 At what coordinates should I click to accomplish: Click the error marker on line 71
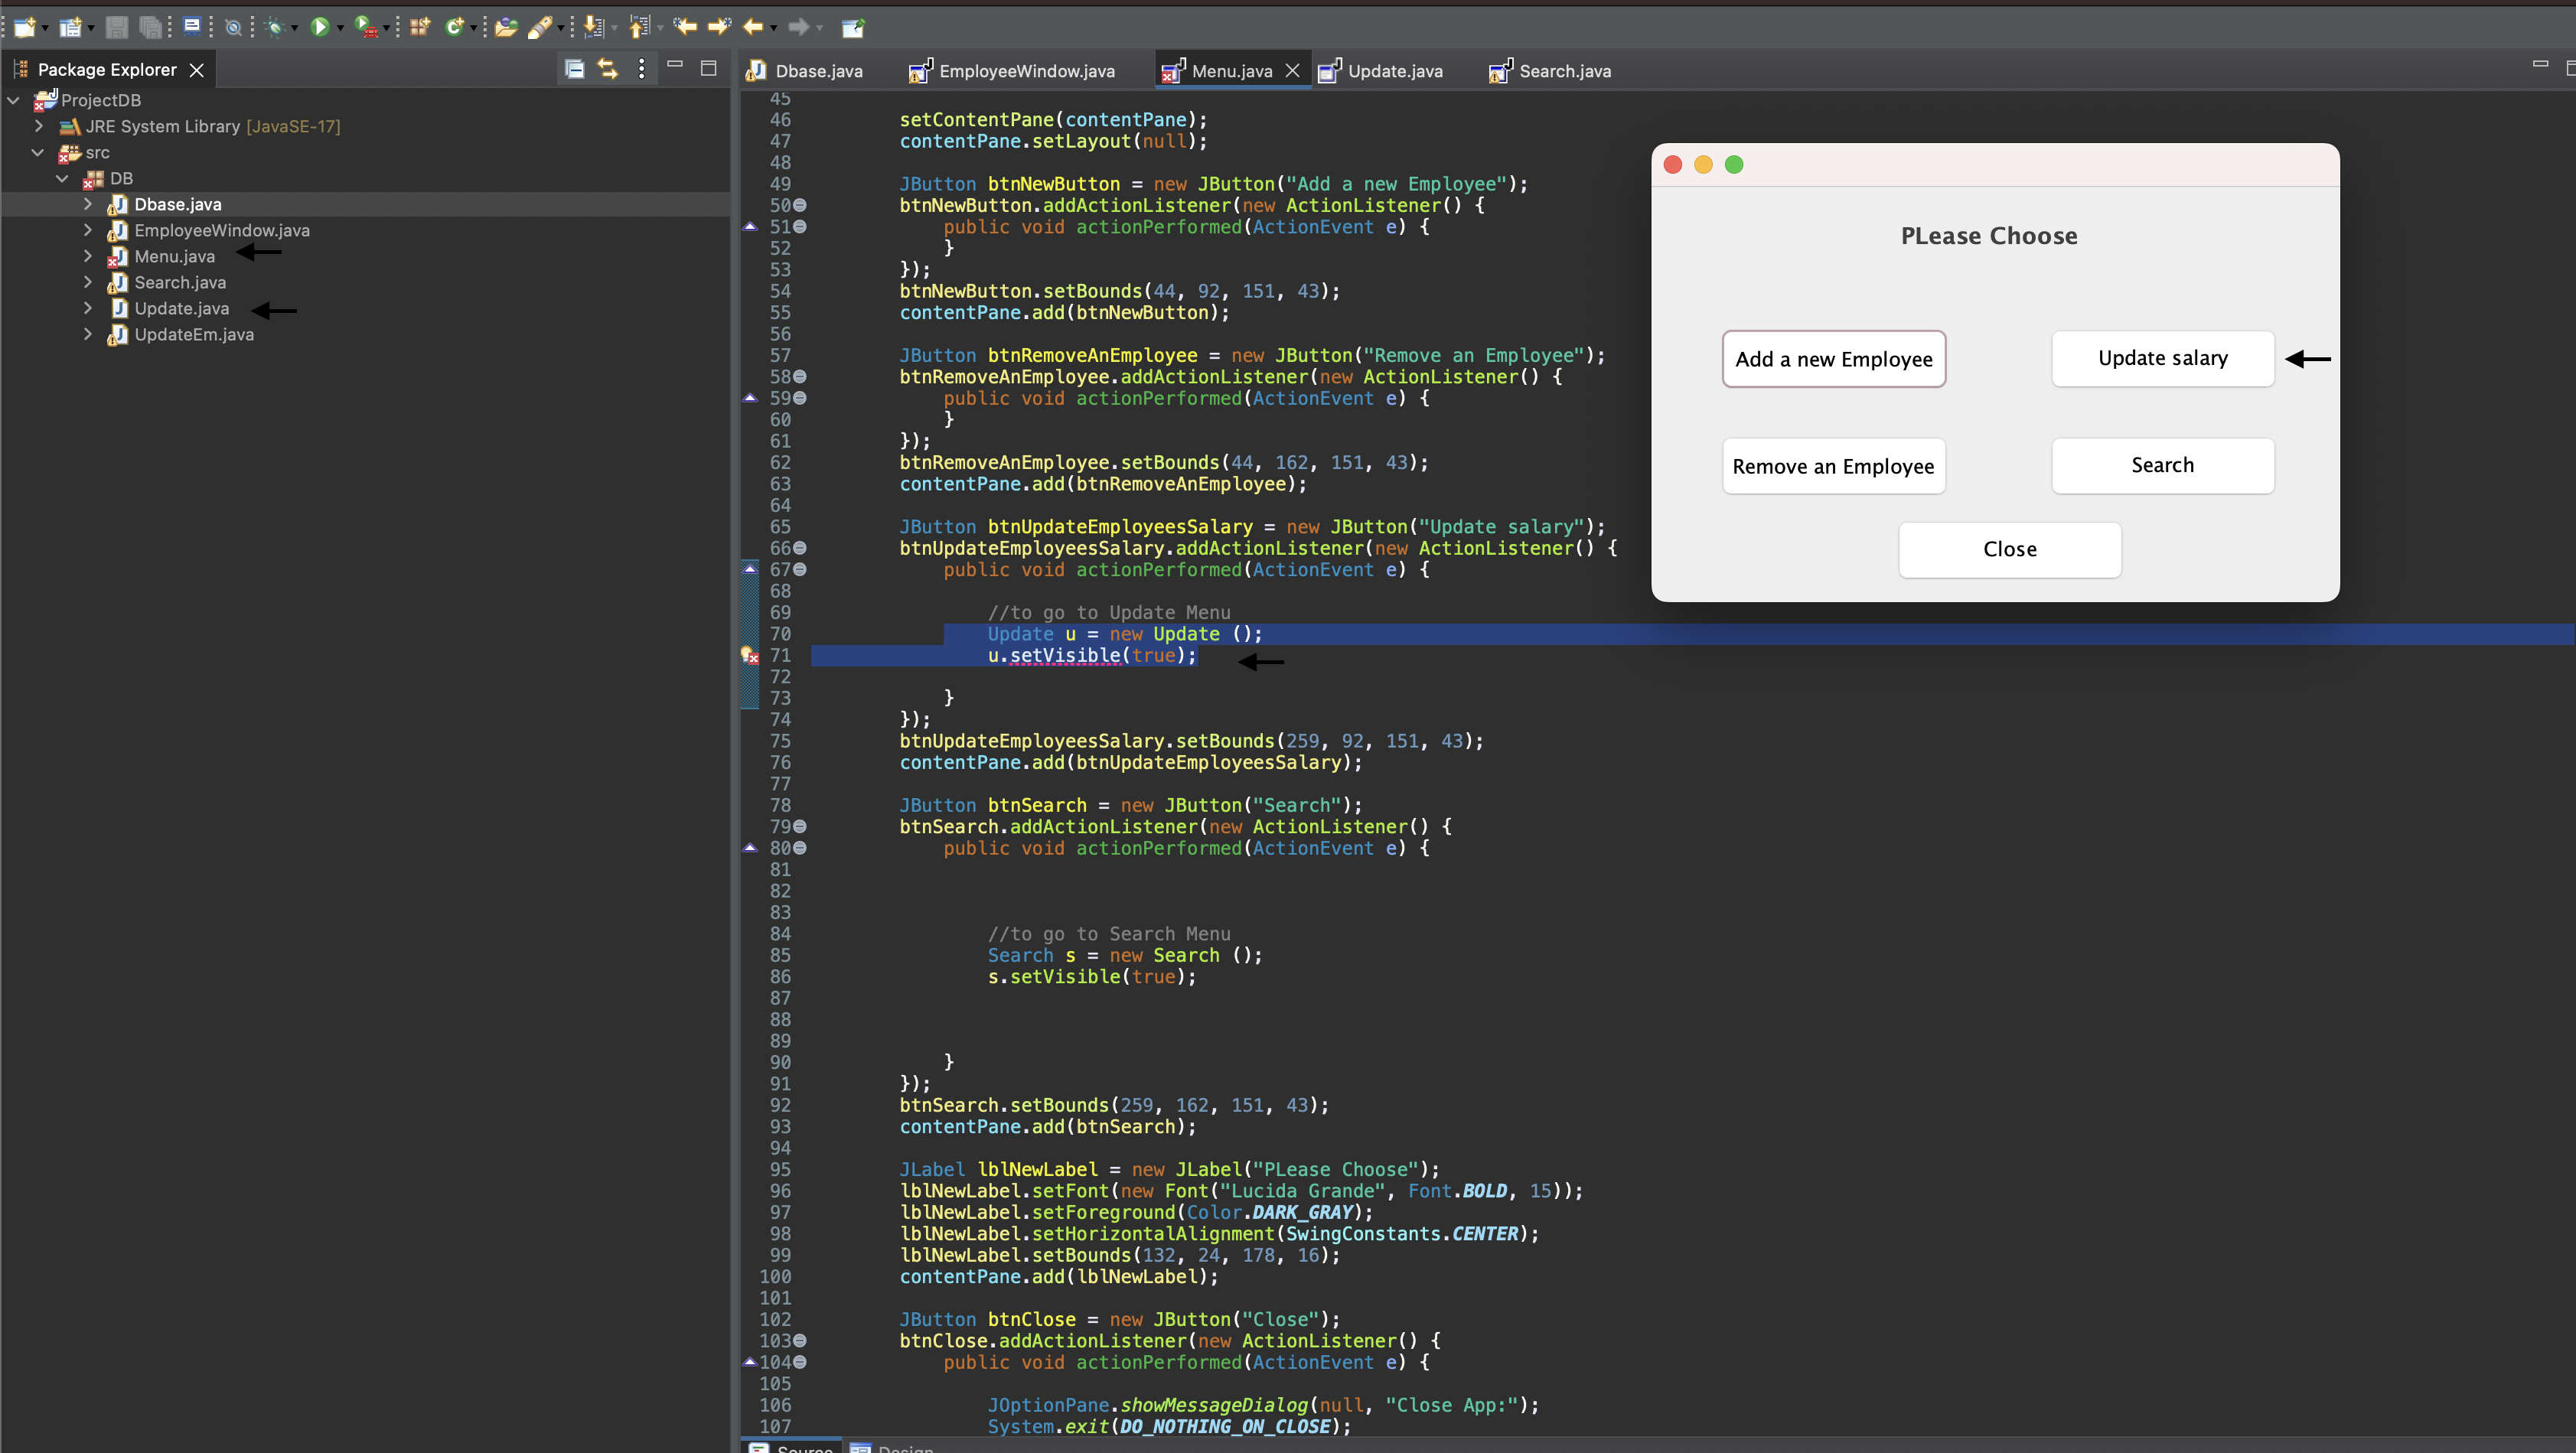(x=750, y=656)
